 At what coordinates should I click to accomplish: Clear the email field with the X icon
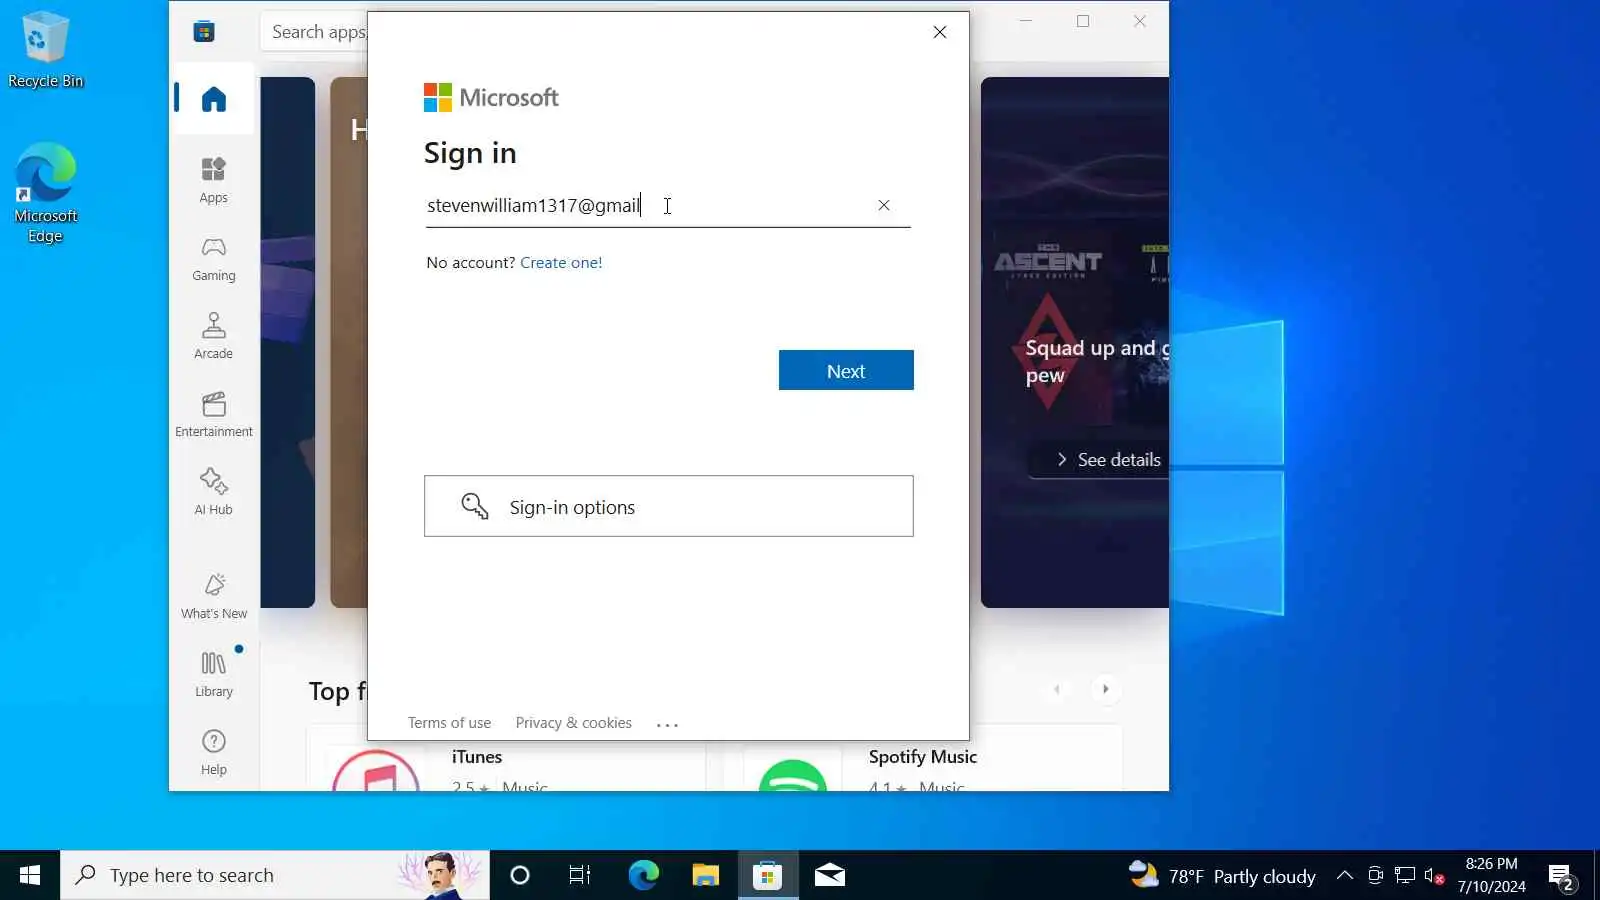(884, 205)
